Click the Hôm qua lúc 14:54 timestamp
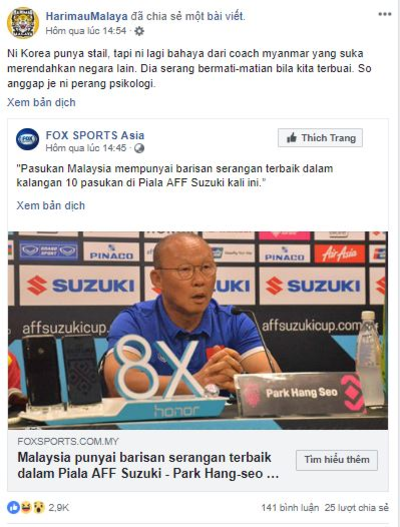 coord(86,31)
